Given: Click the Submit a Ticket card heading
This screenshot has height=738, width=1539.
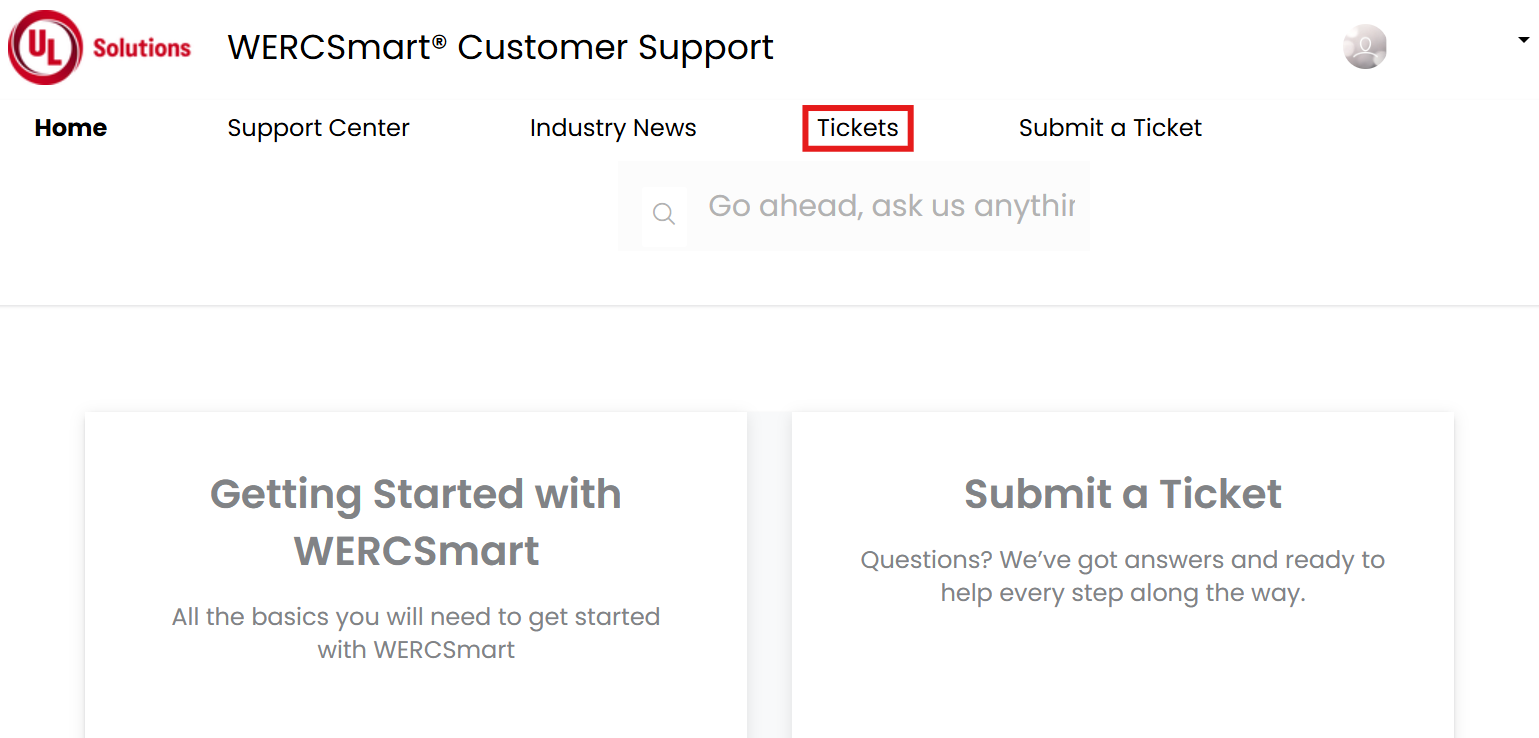Looking at the screenshot, I should click(x=1123, y=494).
